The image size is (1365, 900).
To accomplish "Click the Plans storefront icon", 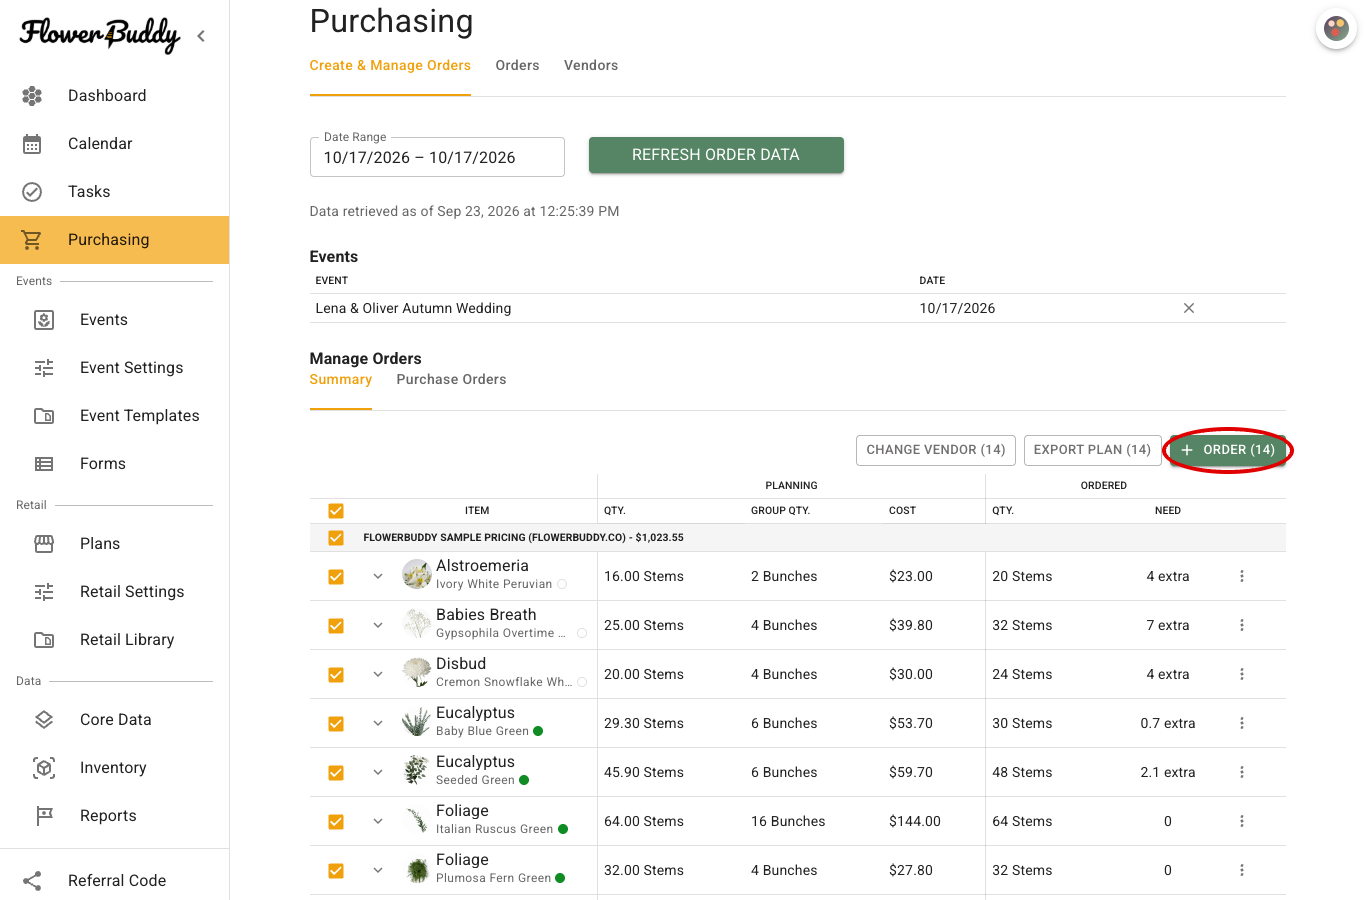I will [44, 544].
